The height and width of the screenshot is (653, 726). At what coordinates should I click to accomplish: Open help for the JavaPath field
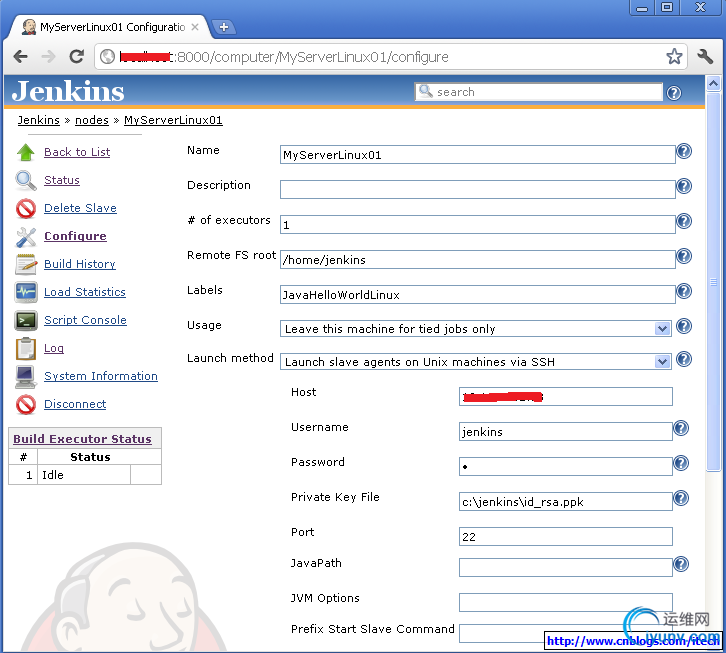click(x=681, y=564)
